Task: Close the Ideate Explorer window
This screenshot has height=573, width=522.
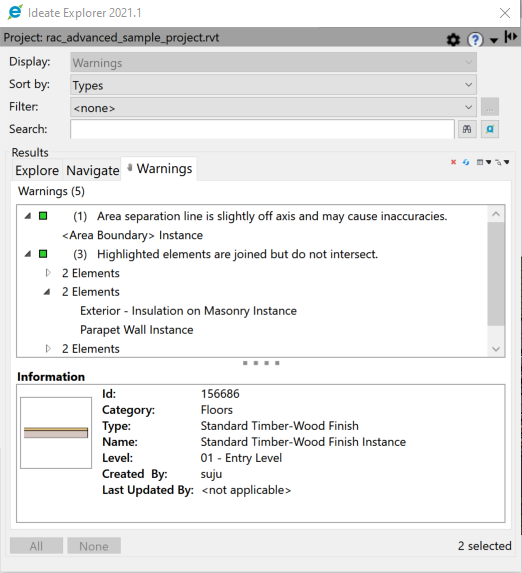Action: coord(505,13)
